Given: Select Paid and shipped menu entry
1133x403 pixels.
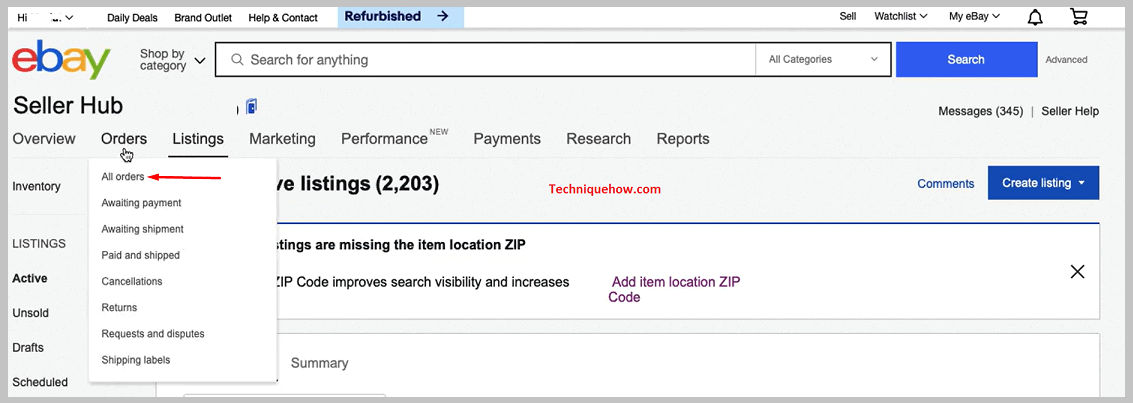Looking at the screenshot, I should (x=140, y=255).
